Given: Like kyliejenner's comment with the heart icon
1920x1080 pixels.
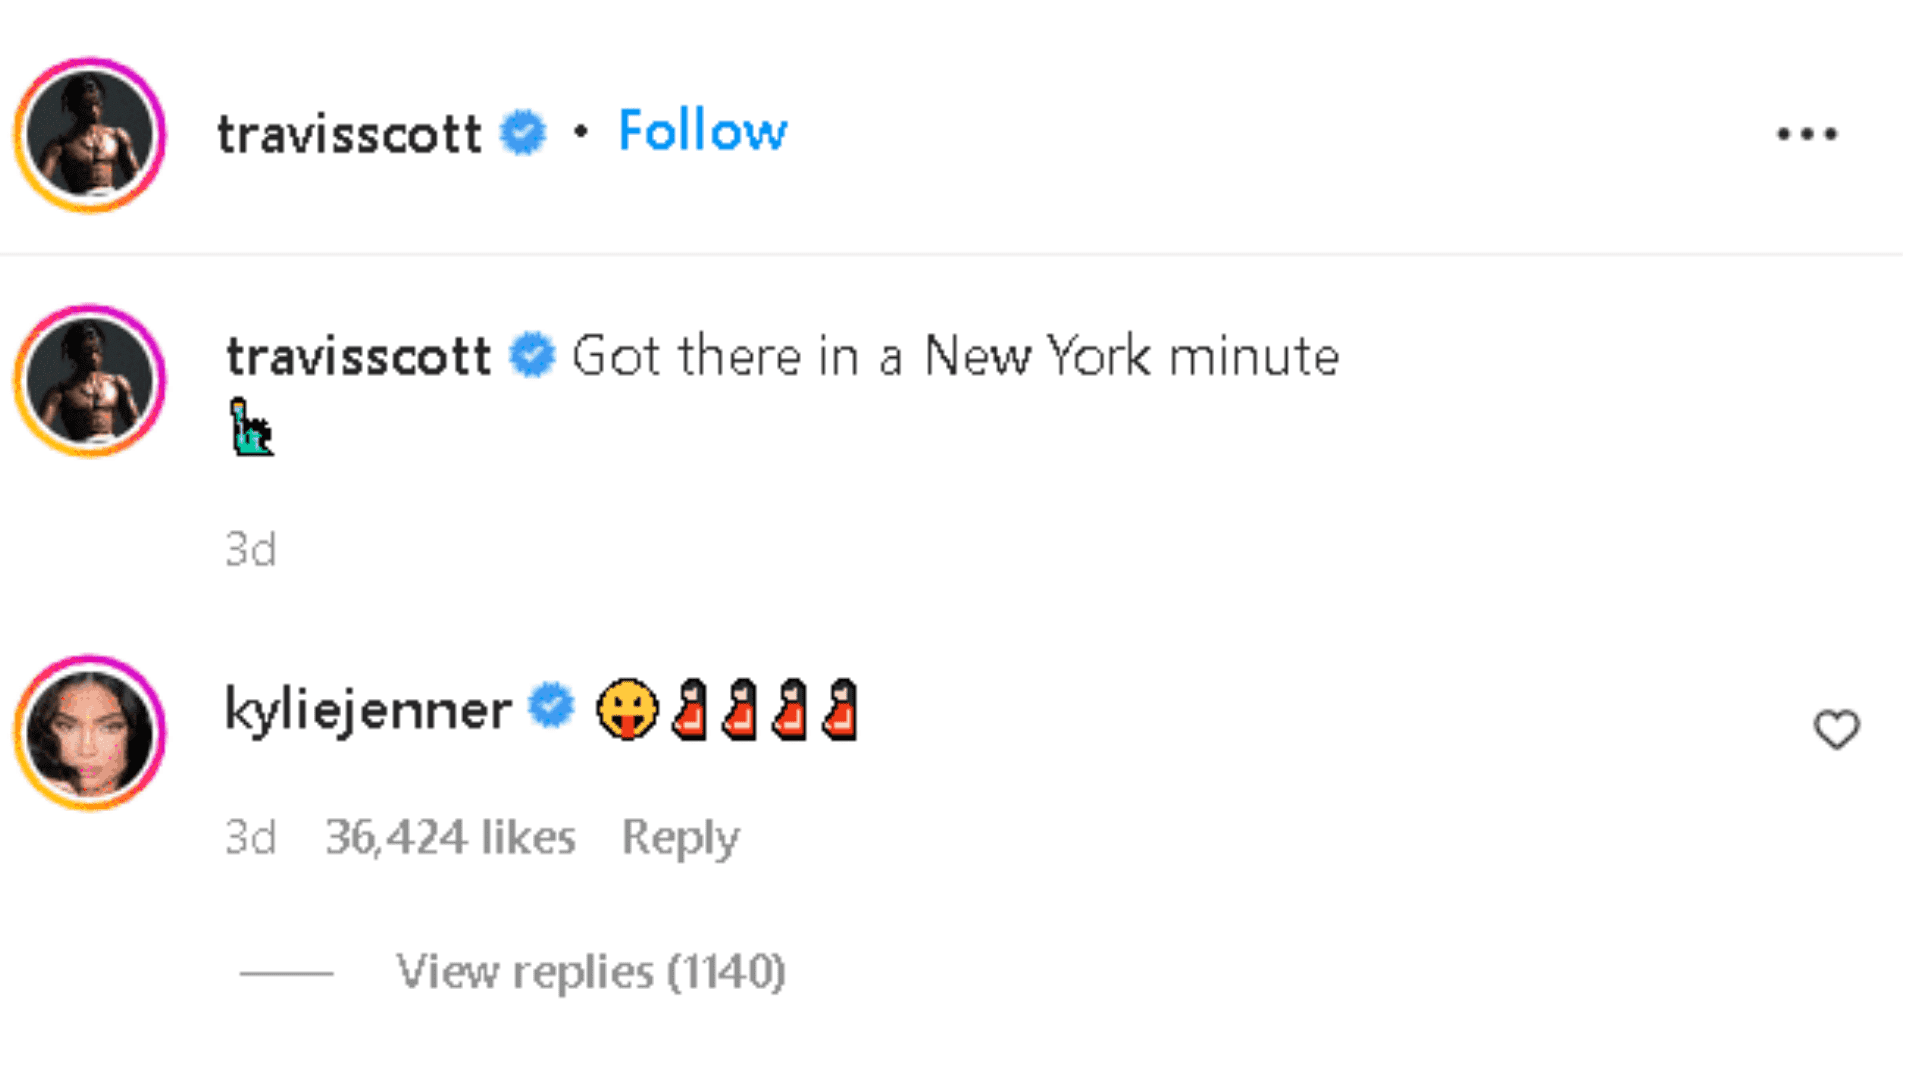Looking at the screenshot, I should 1836,729.
